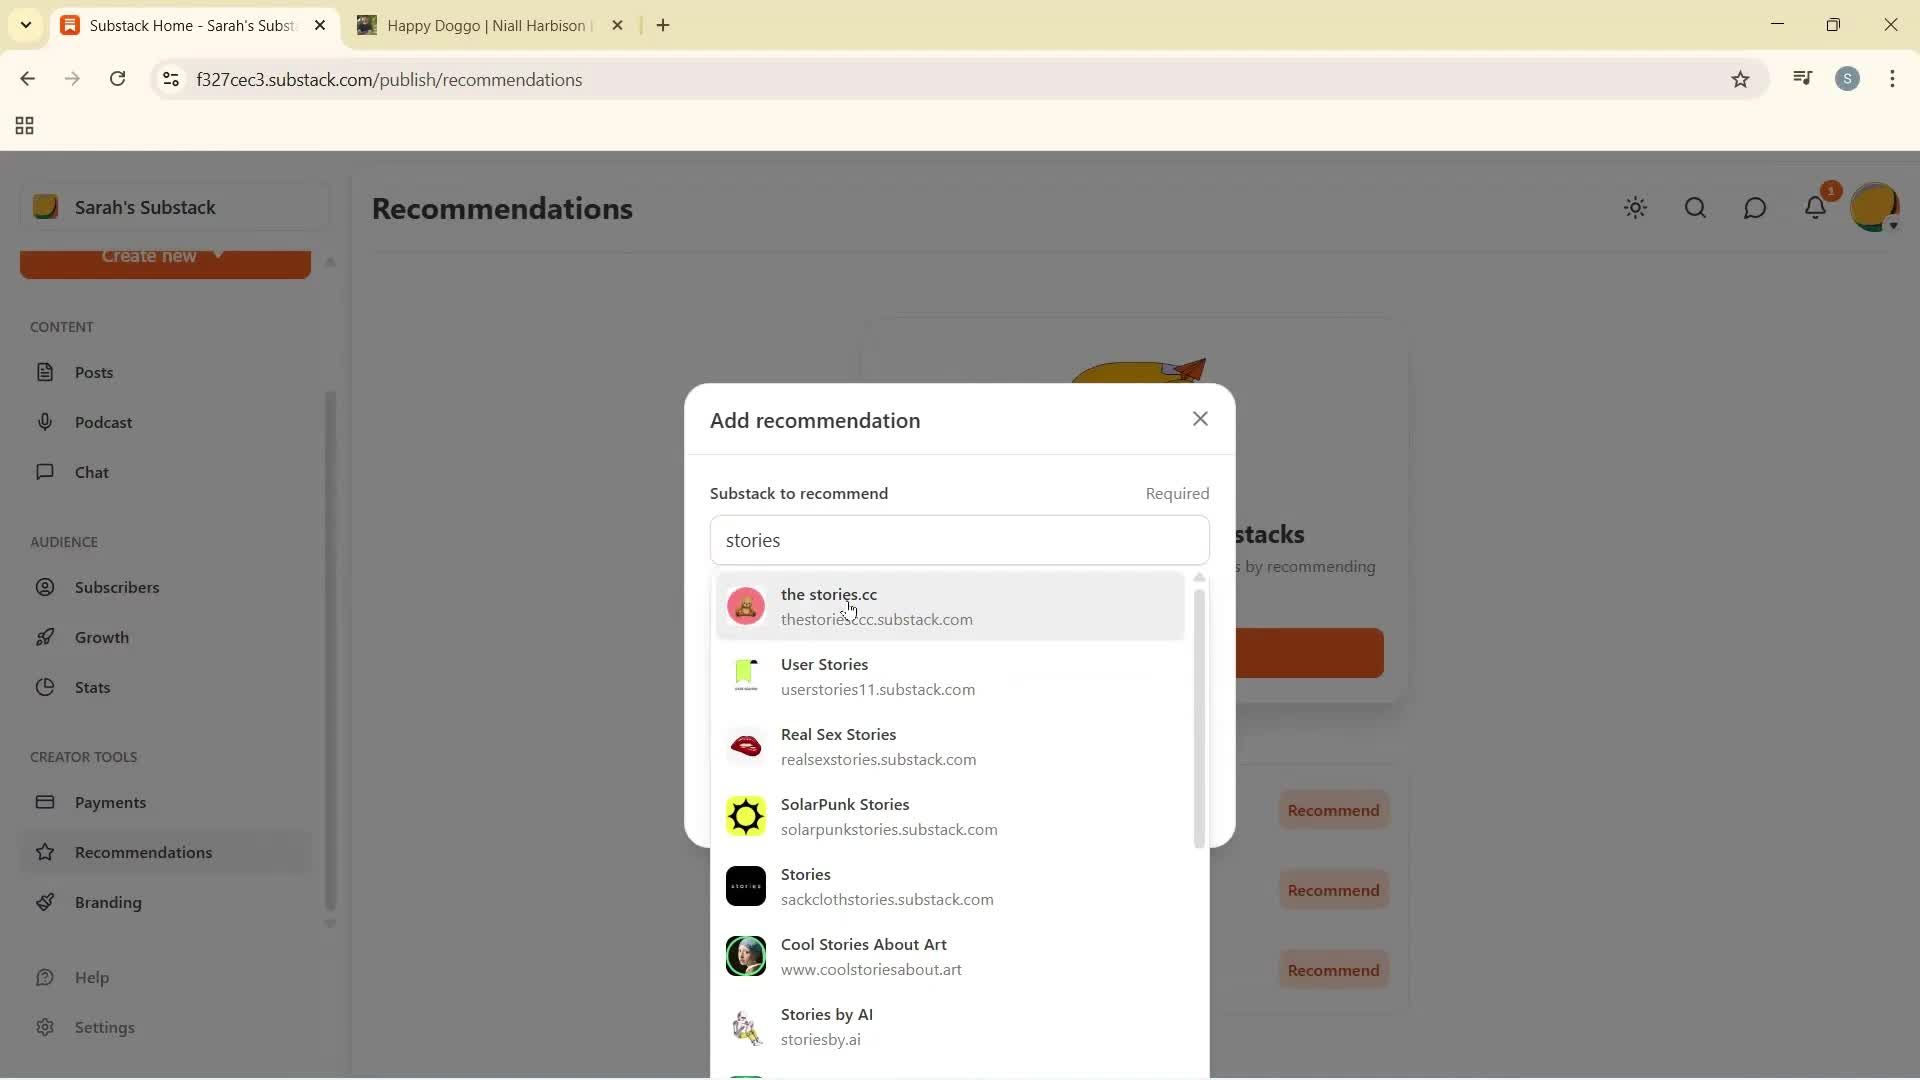
Task: View Subscribers under Audience
Action: (x=117, y=587)
